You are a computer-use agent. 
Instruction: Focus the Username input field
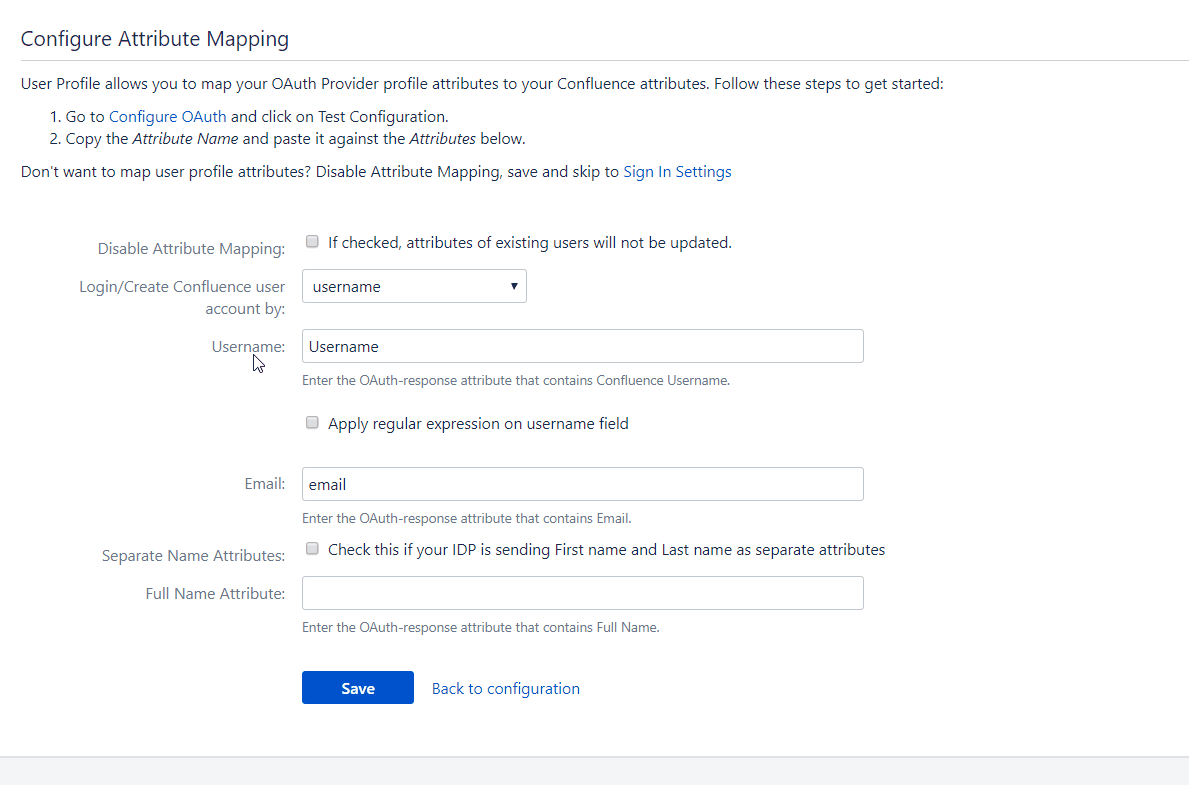tap(582, 346)
